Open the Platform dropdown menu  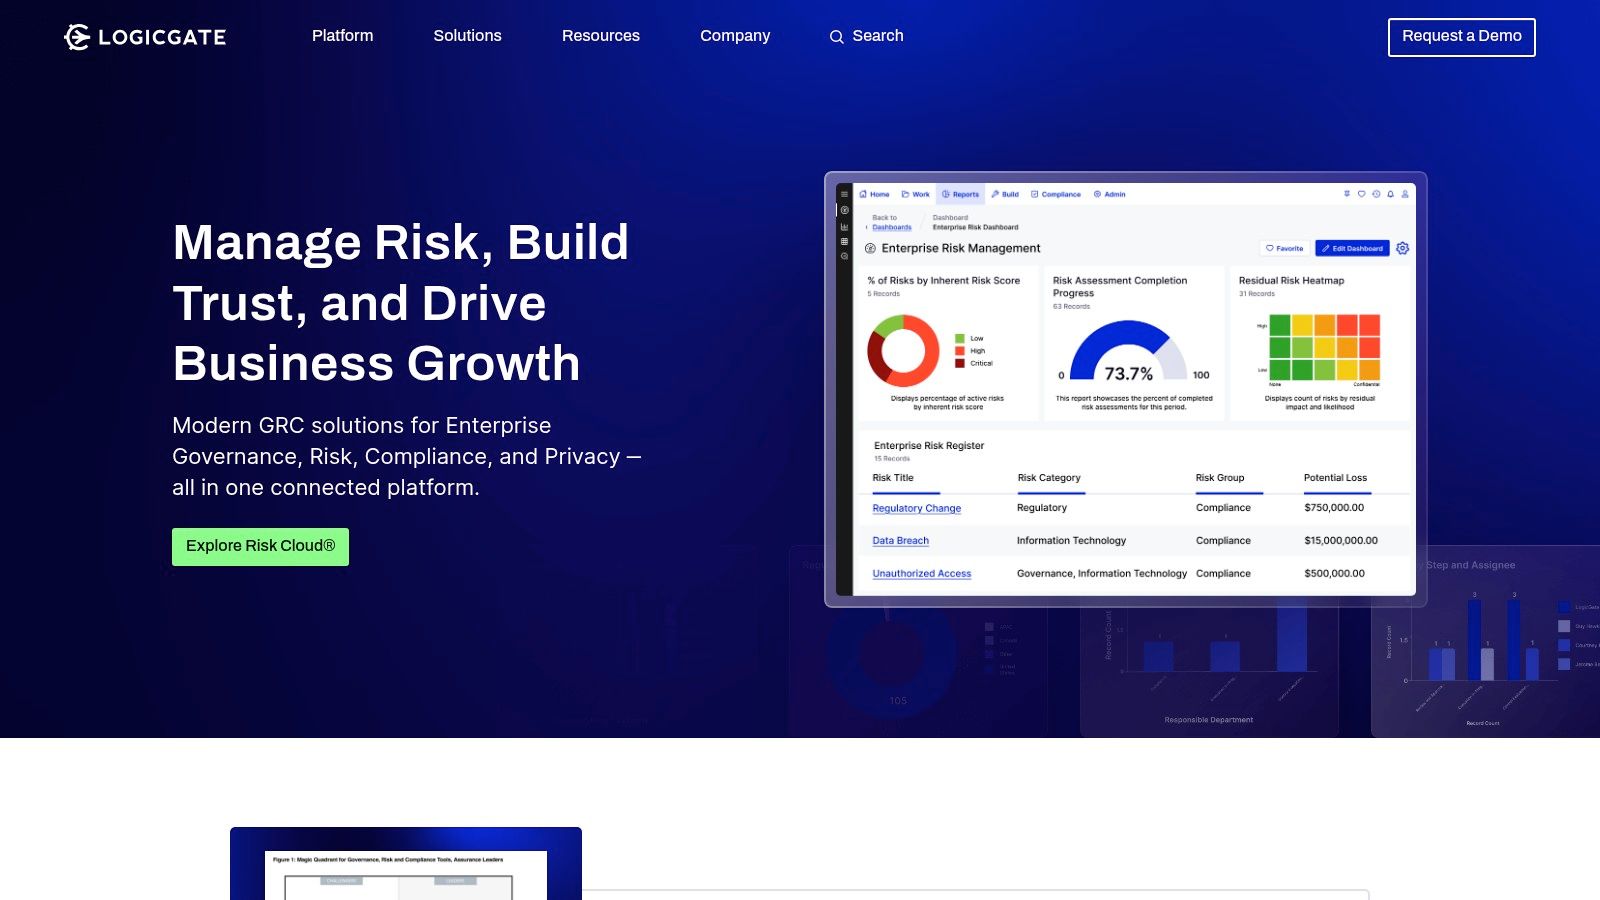click(342, 36)
